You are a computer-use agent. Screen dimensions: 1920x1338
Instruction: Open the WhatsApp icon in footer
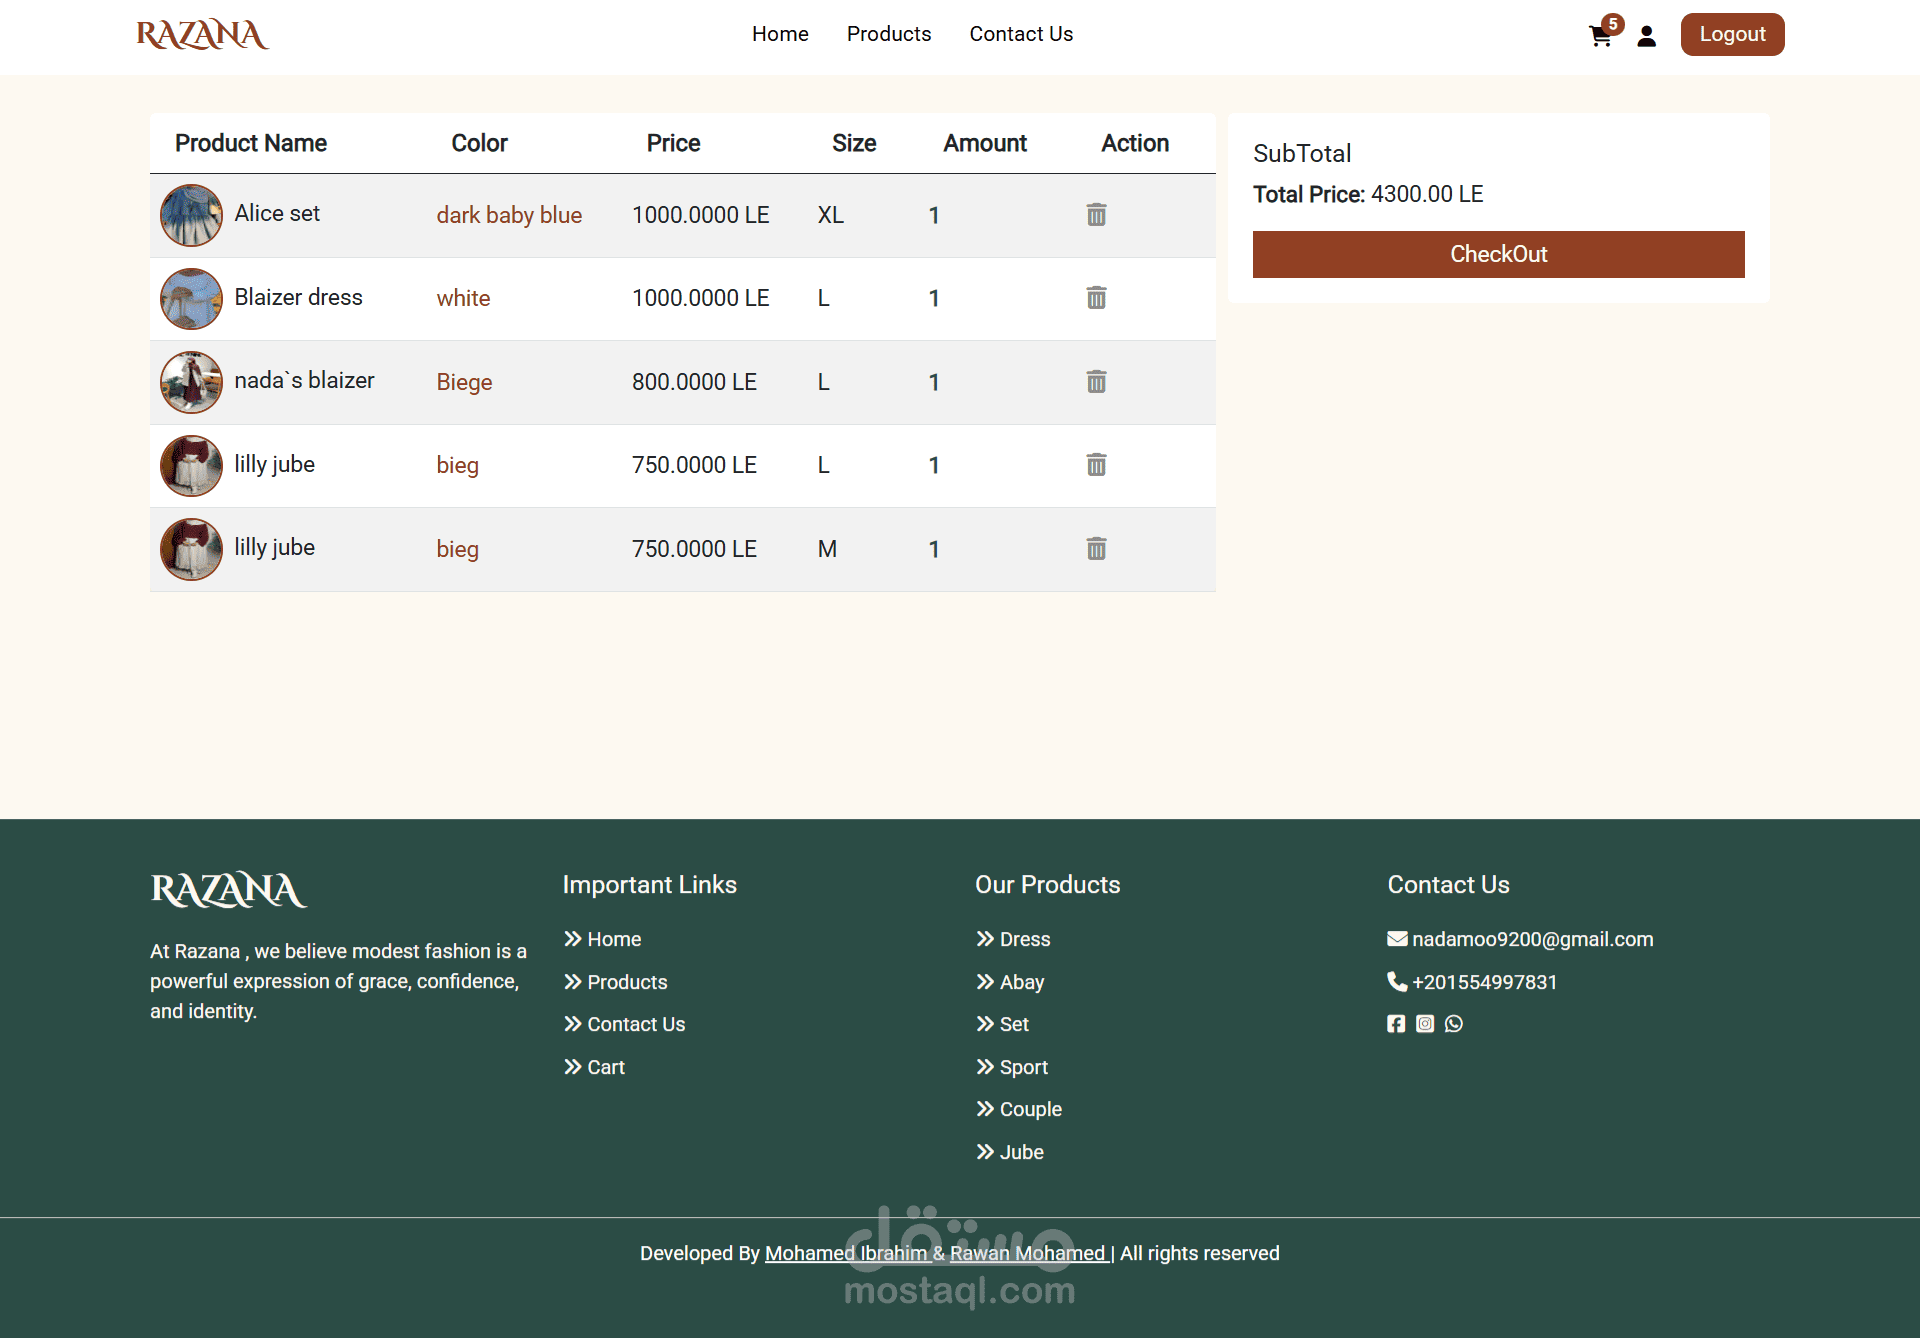tap(1454, 1023)
